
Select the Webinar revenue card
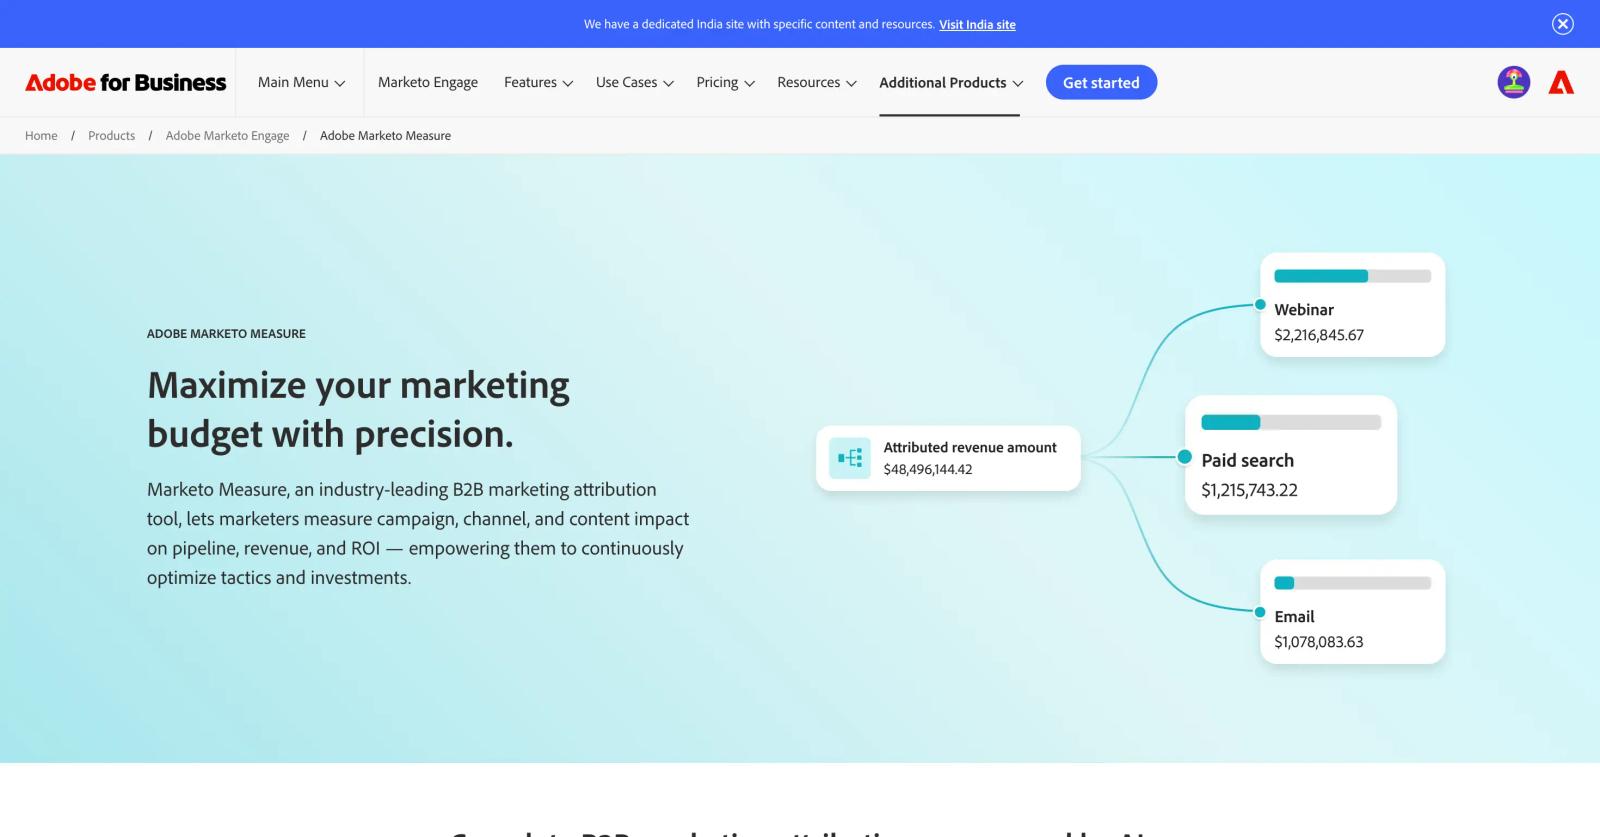(x=1352, y=305)
